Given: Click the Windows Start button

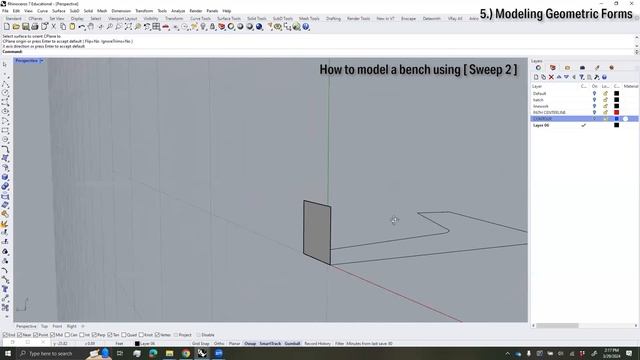Looking at the screenshot, I should point(7,353).
